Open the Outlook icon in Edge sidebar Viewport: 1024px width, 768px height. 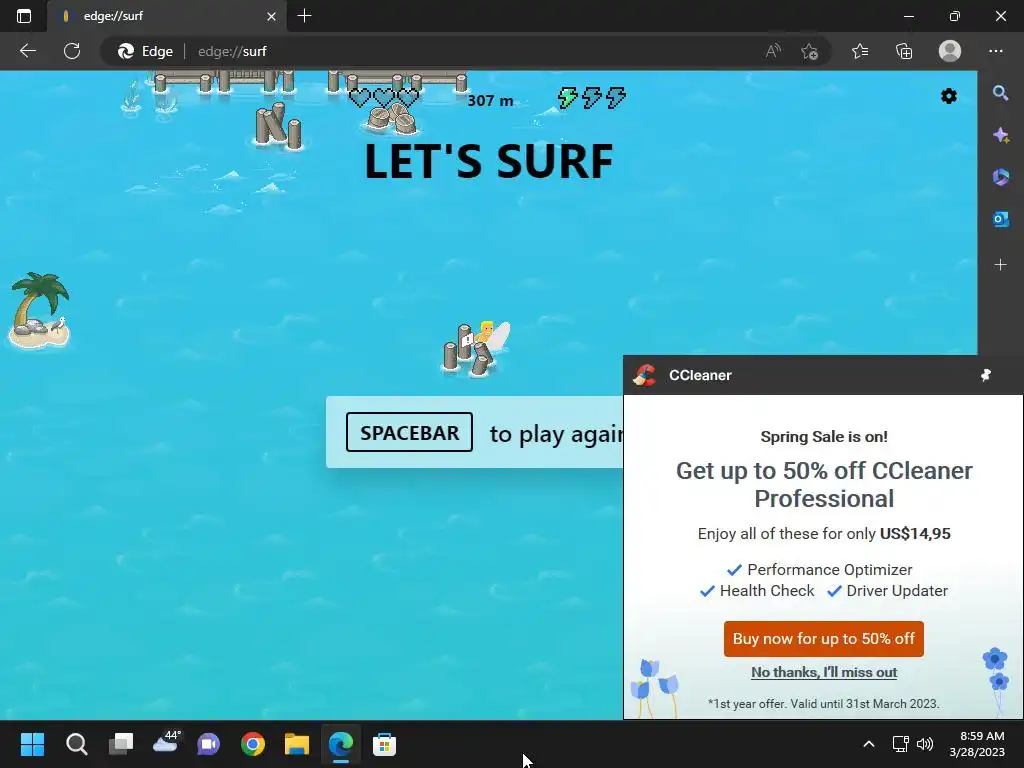pos(1000,219)
